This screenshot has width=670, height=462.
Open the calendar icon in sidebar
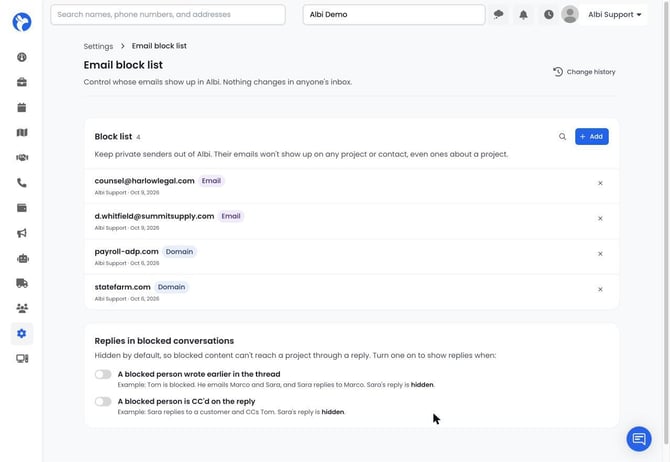(x=22, y=107)
